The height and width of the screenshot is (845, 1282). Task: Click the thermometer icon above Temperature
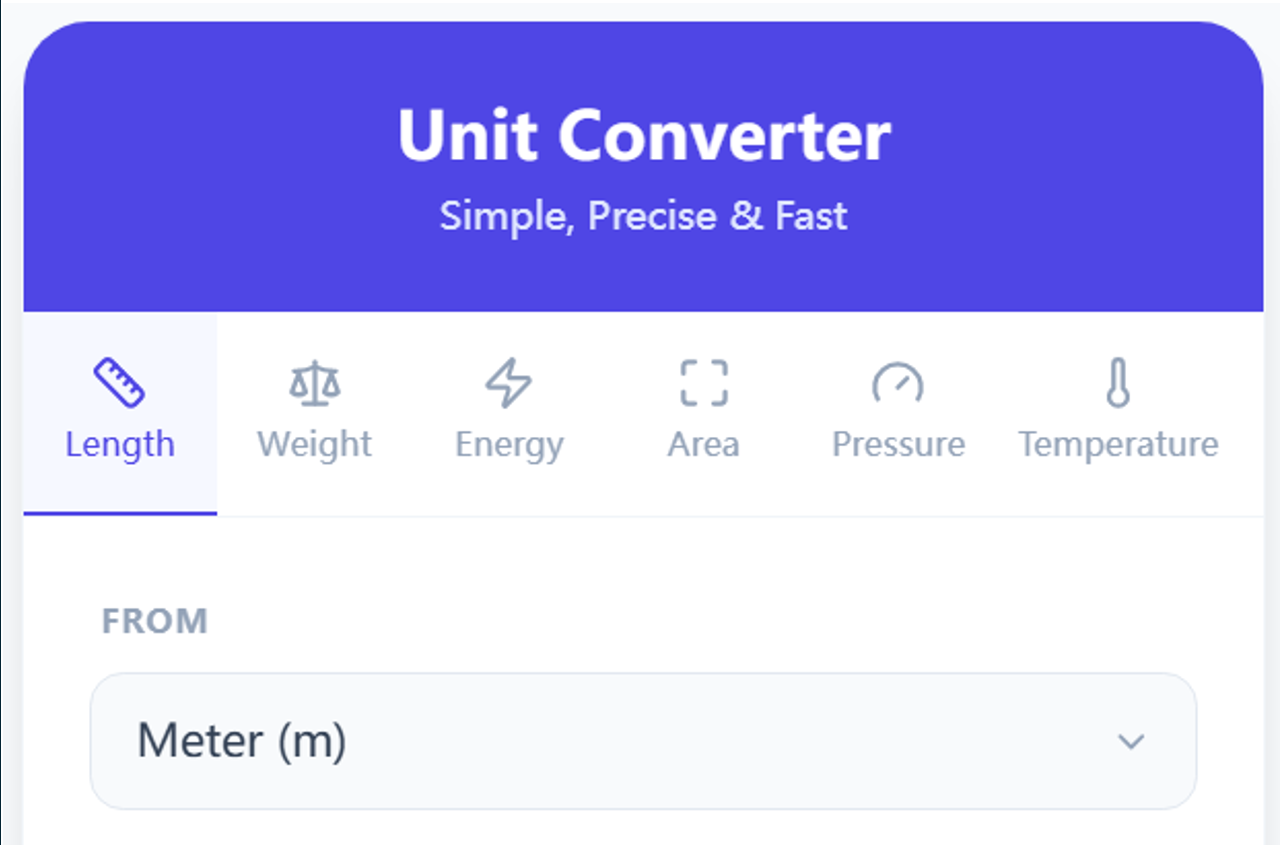(1117, 380)
